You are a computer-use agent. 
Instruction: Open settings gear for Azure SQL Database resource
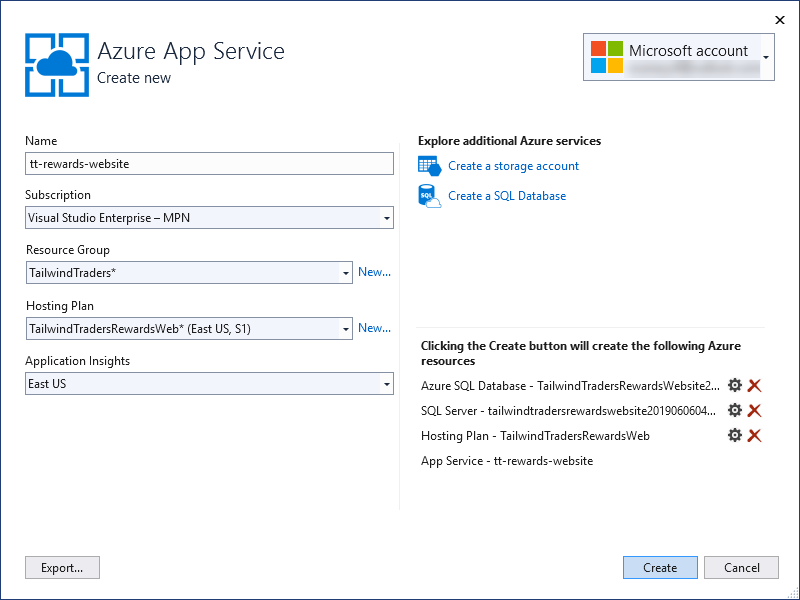point(734,385)
